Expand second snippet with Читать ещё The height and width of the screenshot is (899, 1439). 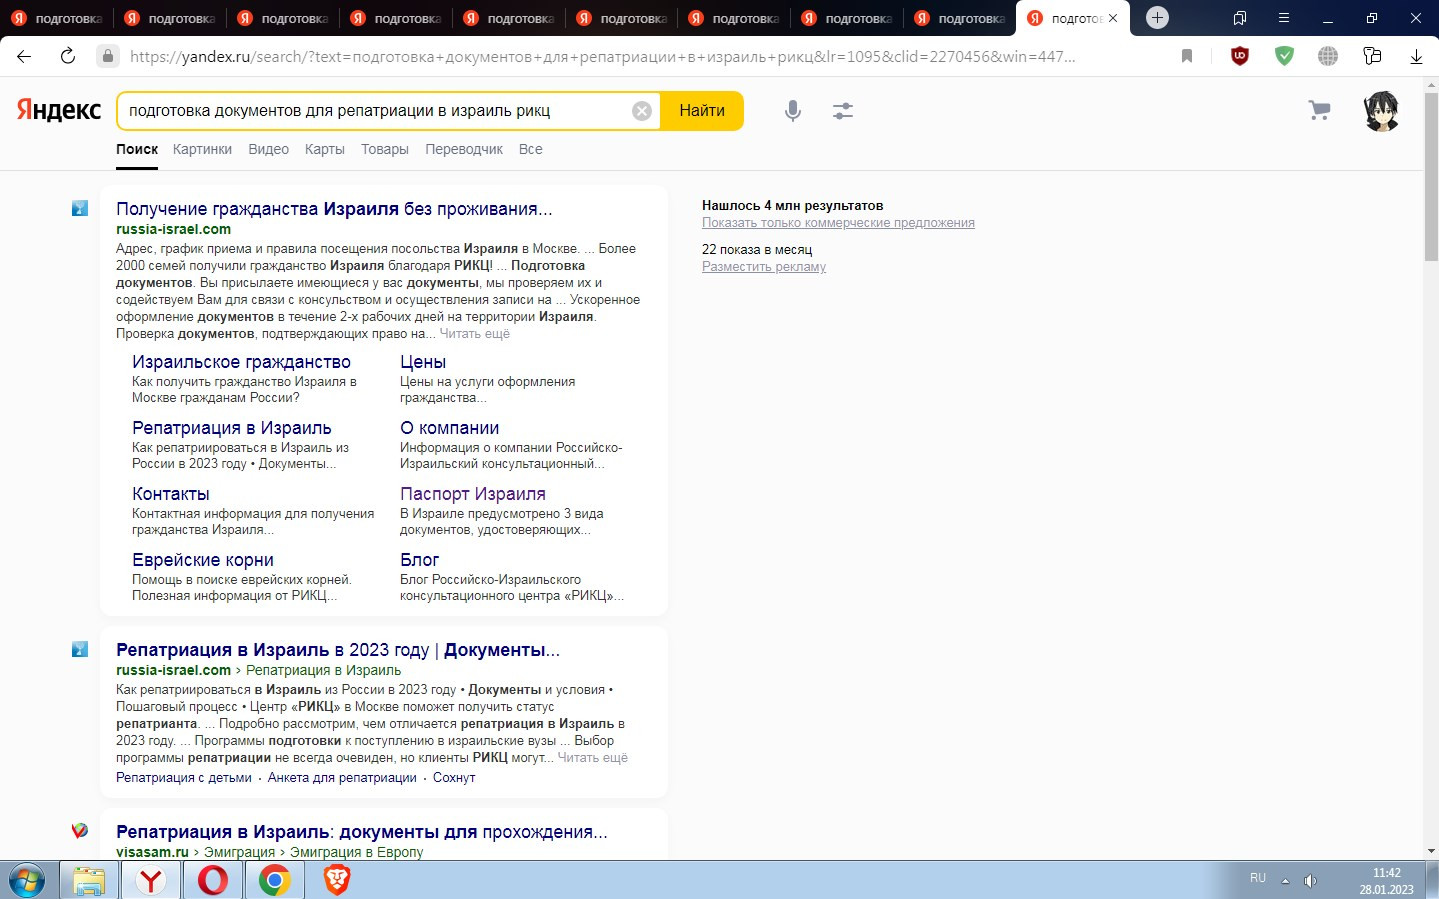(x=593, y=758)
